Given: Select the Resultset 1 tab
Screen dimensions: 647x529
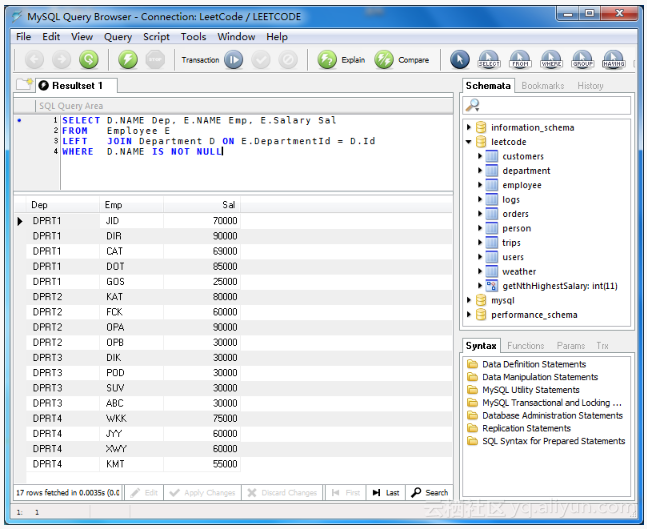Looking at the screenshot, I should 77,85.
